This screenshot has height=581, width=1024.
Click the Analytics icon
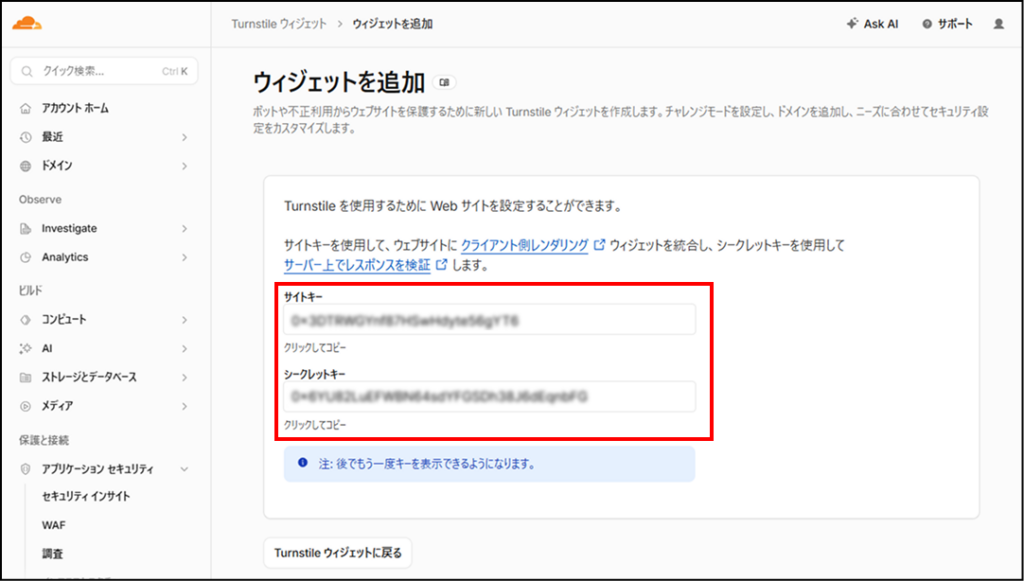click(25, 257)
